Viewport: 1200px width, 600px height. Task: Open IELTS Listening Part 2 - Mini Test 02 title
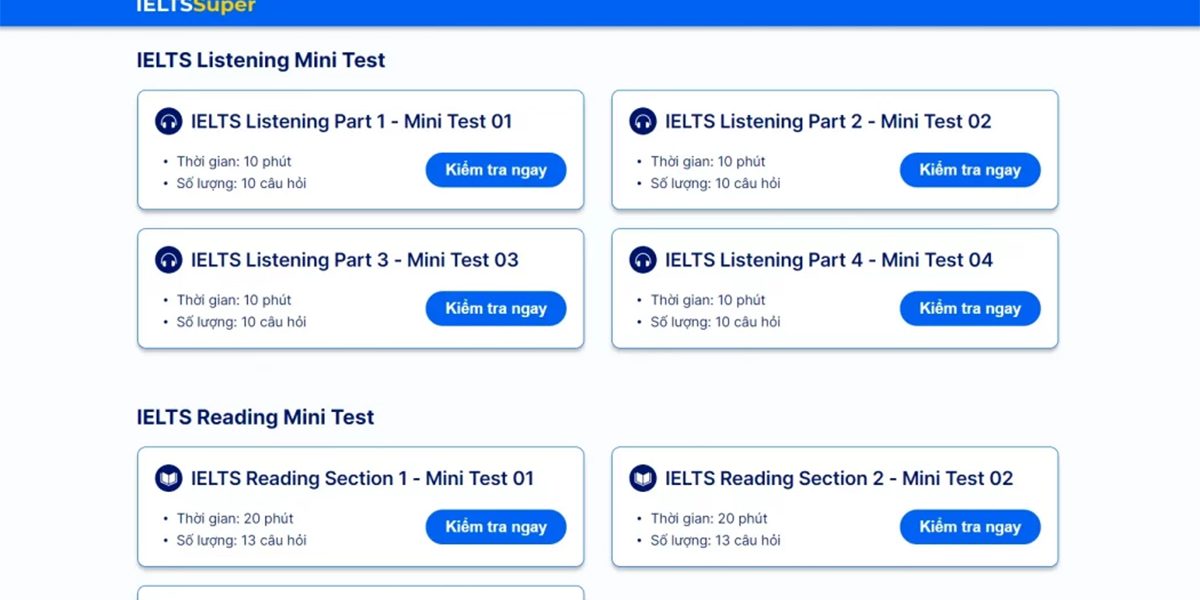click(x=828, y=122)
